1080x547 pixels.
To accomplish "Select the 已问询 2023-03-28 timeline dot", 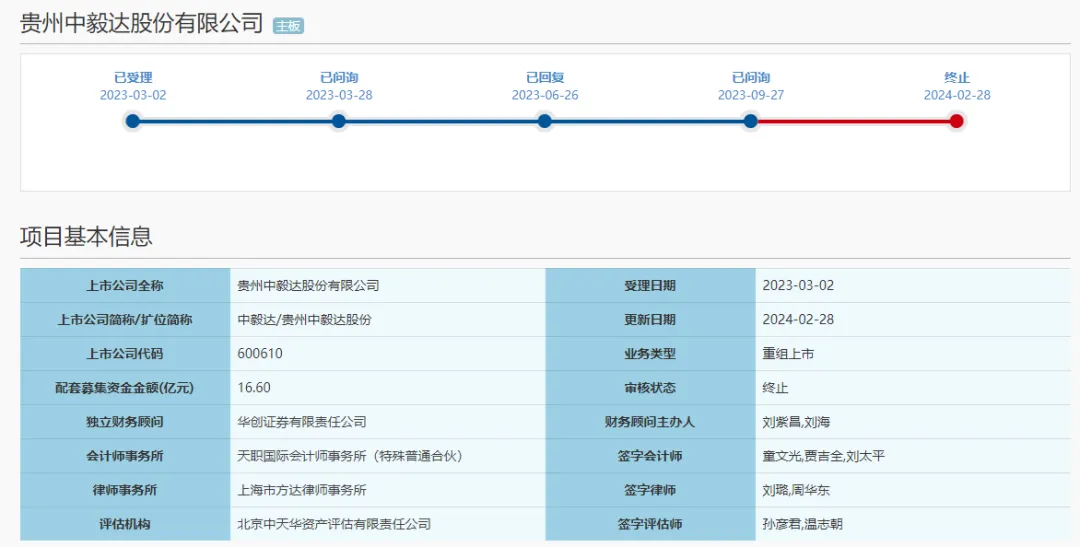I will (338, 121).
